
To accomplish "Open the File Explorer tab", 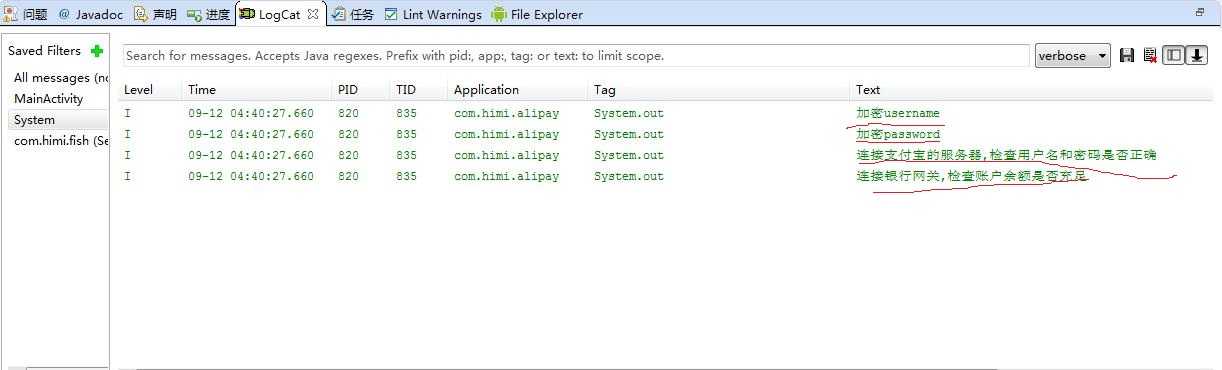I will (x=537, y=14).
